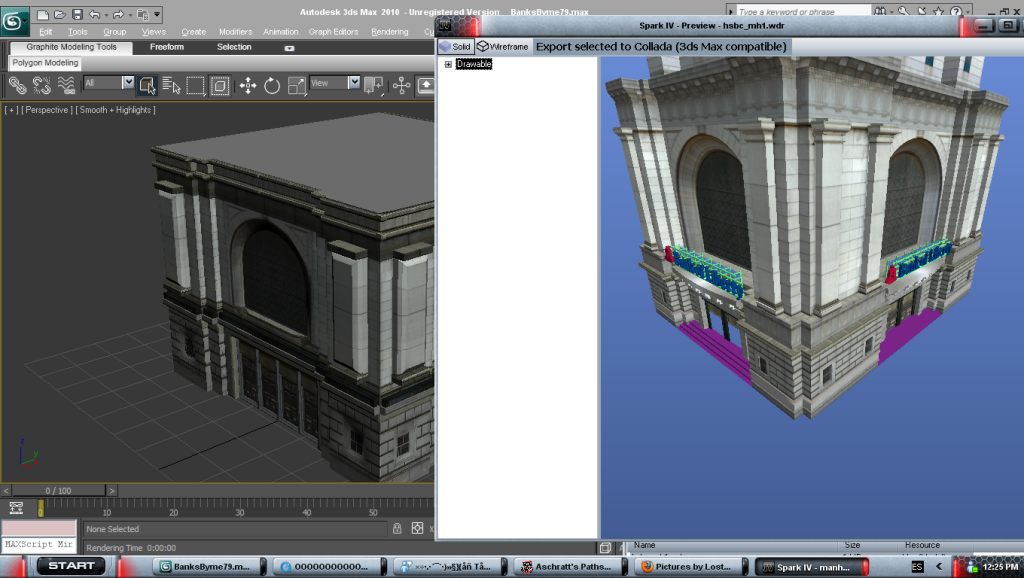This screenshot has height=578, width=1024.
Task: Open the Select by Name dialog
Action: pos(171,86)
